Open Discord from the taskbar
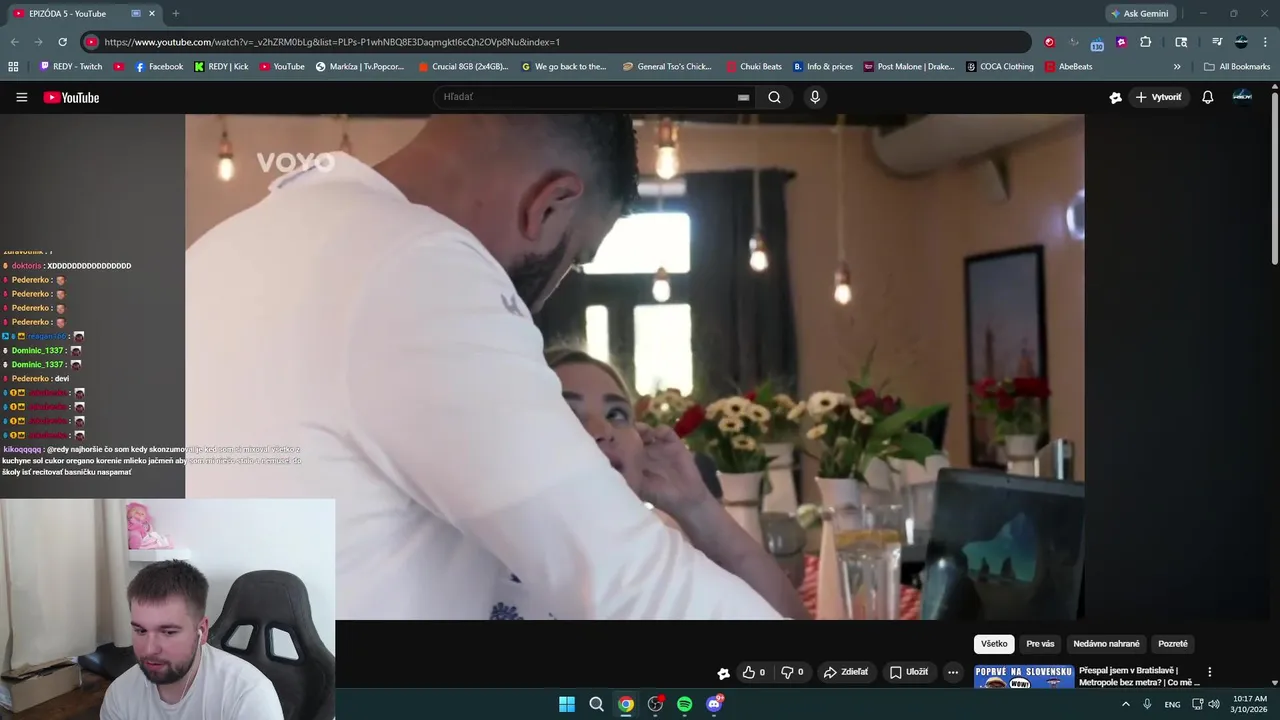 [x=714, y=704]
